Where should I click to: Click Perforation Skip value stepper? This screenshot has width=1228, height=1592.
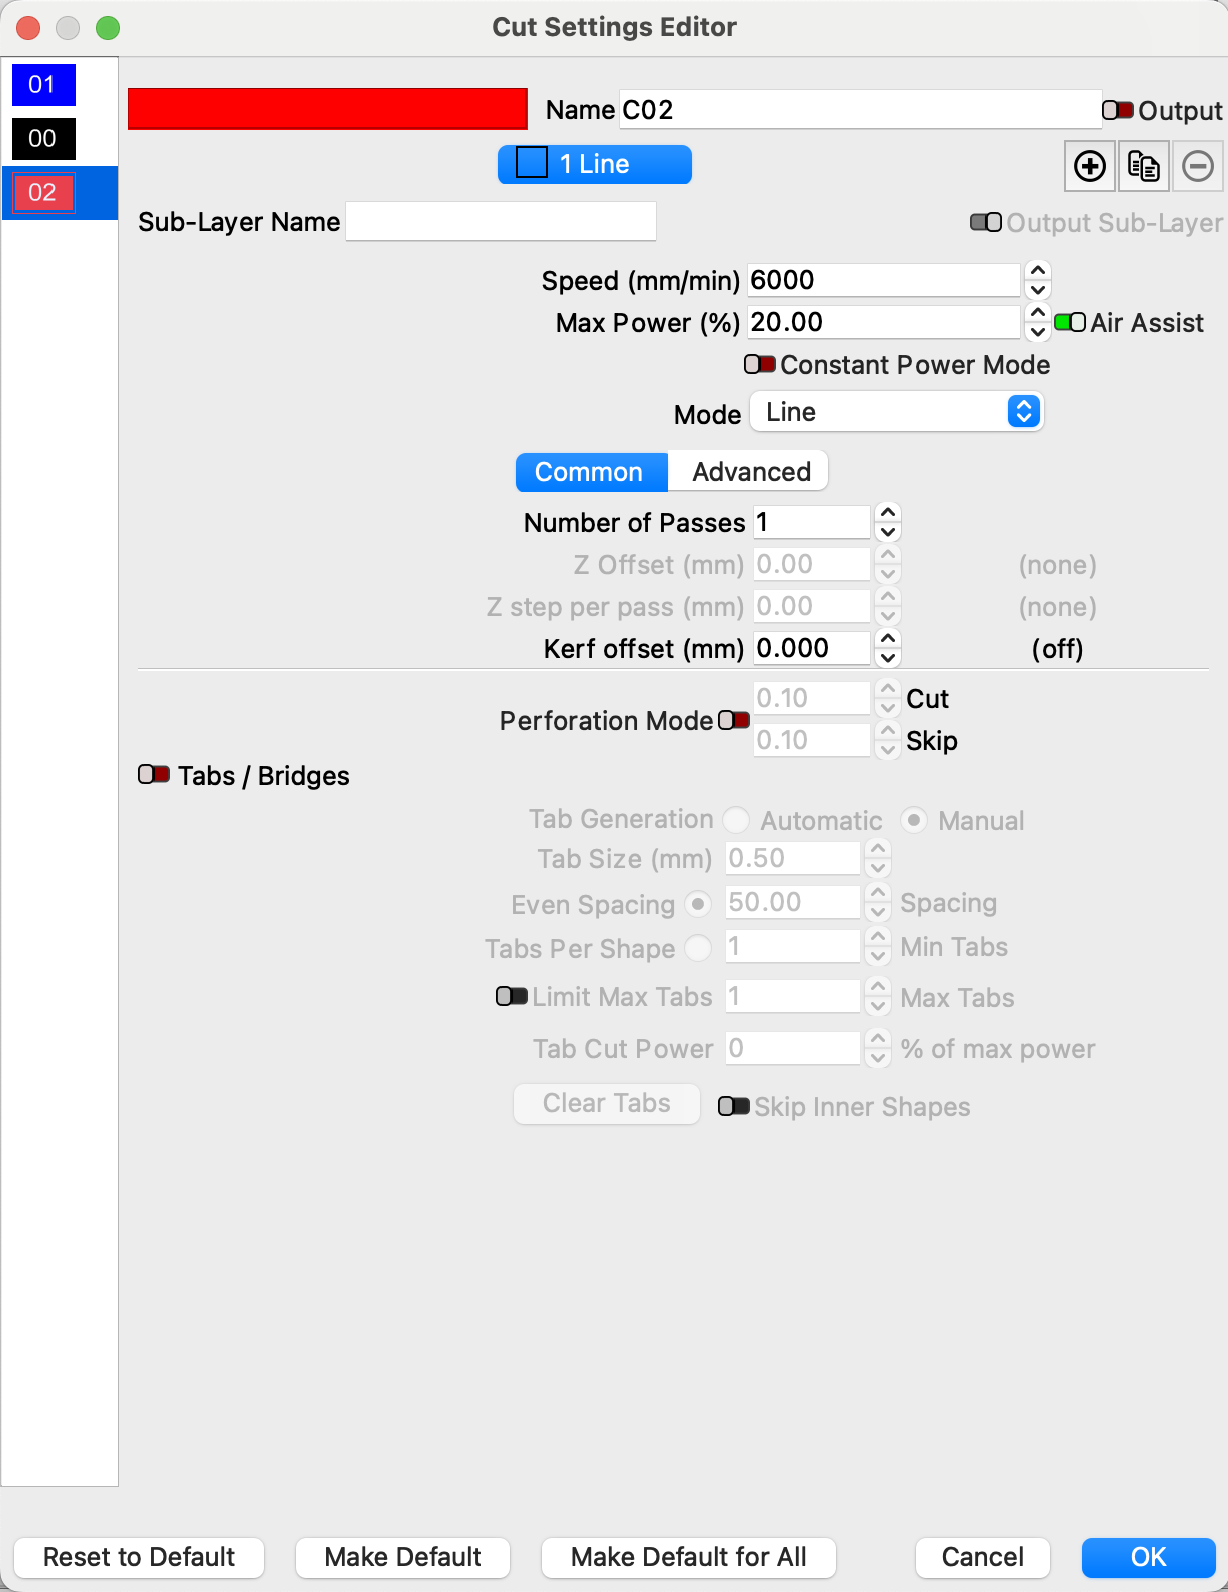pyautogui.click(x=888, y=740)
